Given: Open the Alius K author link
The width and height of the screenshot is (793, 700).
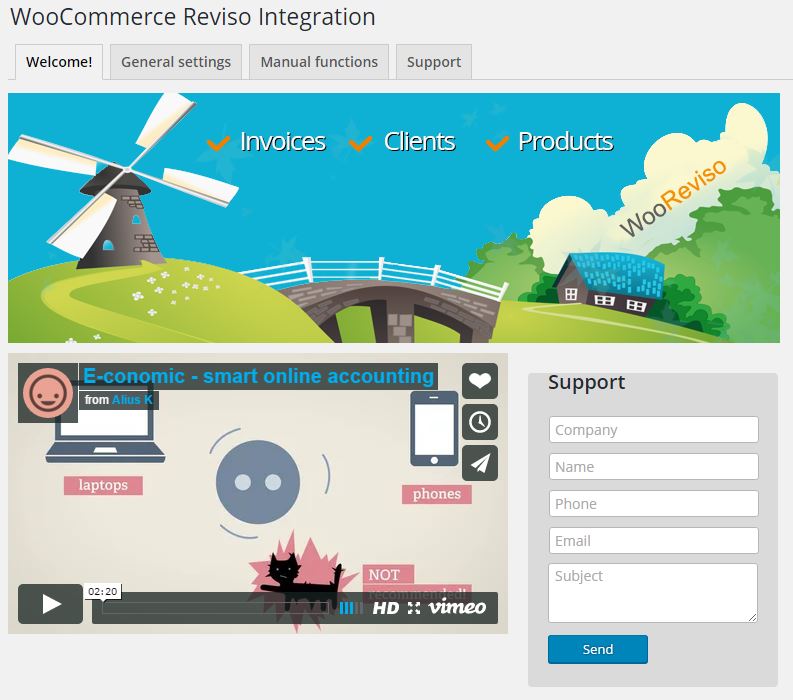Looking at the screenshot, I should (132, 400).
